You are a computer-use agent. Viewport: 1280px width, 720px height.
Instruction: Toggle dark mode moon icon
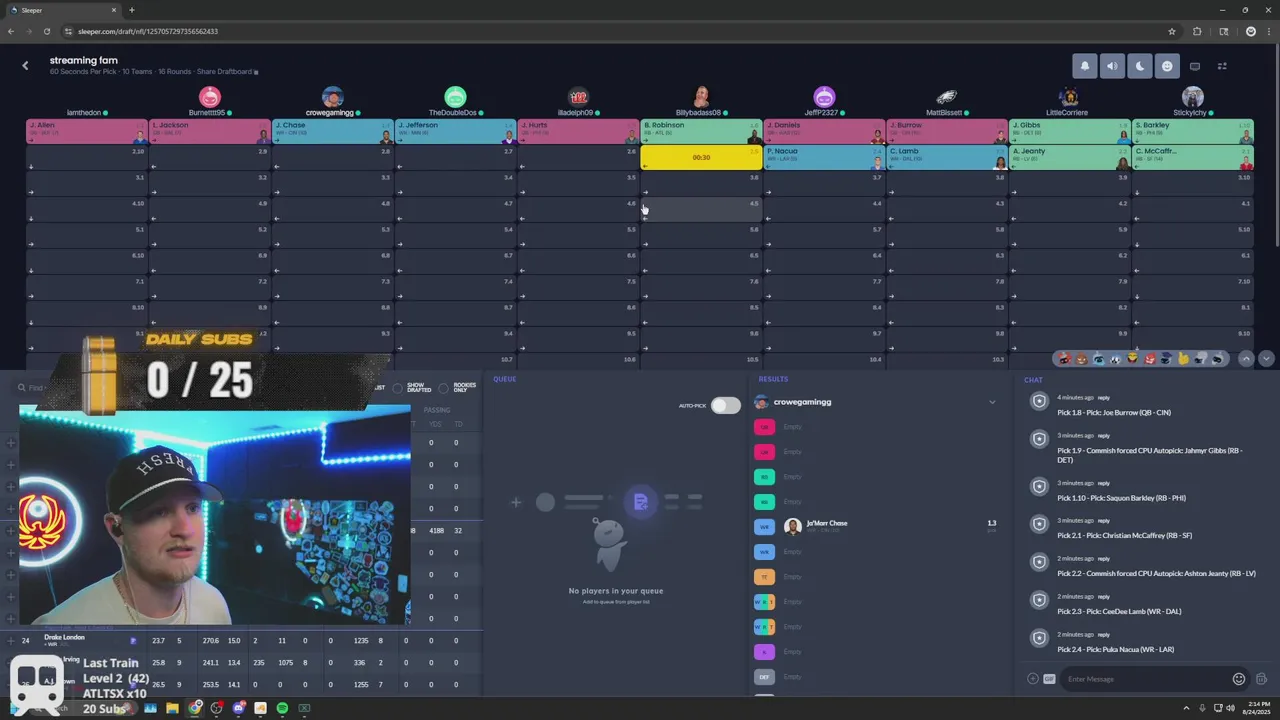1140,66
